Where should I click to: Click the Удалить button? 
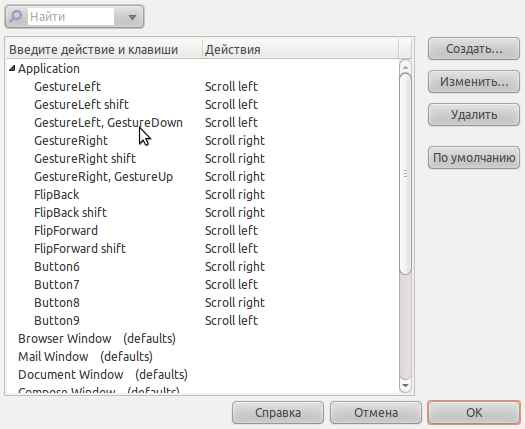click(474, 115)
